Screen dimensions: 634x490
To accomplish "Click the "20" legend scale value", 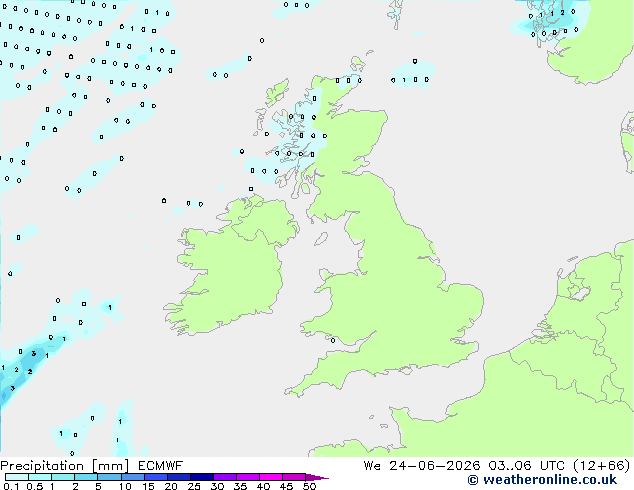I will 171,486.
